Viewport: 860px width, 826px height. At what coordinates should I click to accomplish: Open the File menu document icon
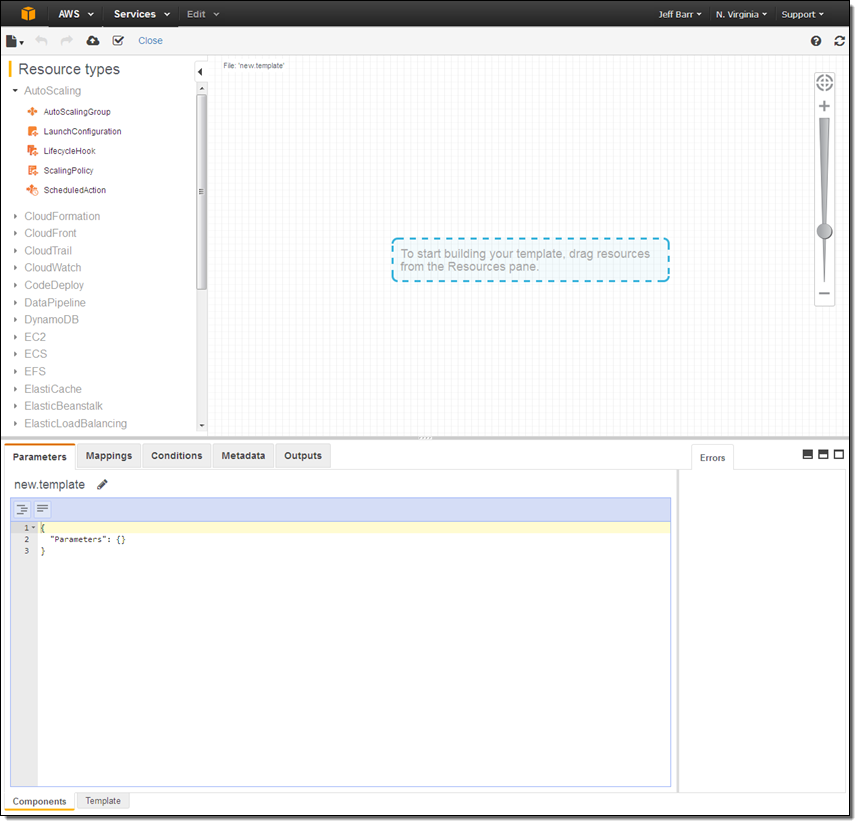click(x=13, y=41)
